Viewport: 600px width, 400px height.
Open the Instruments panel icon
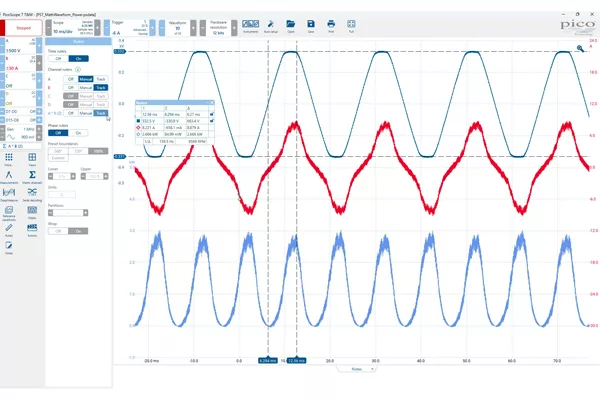pos(251,26)
